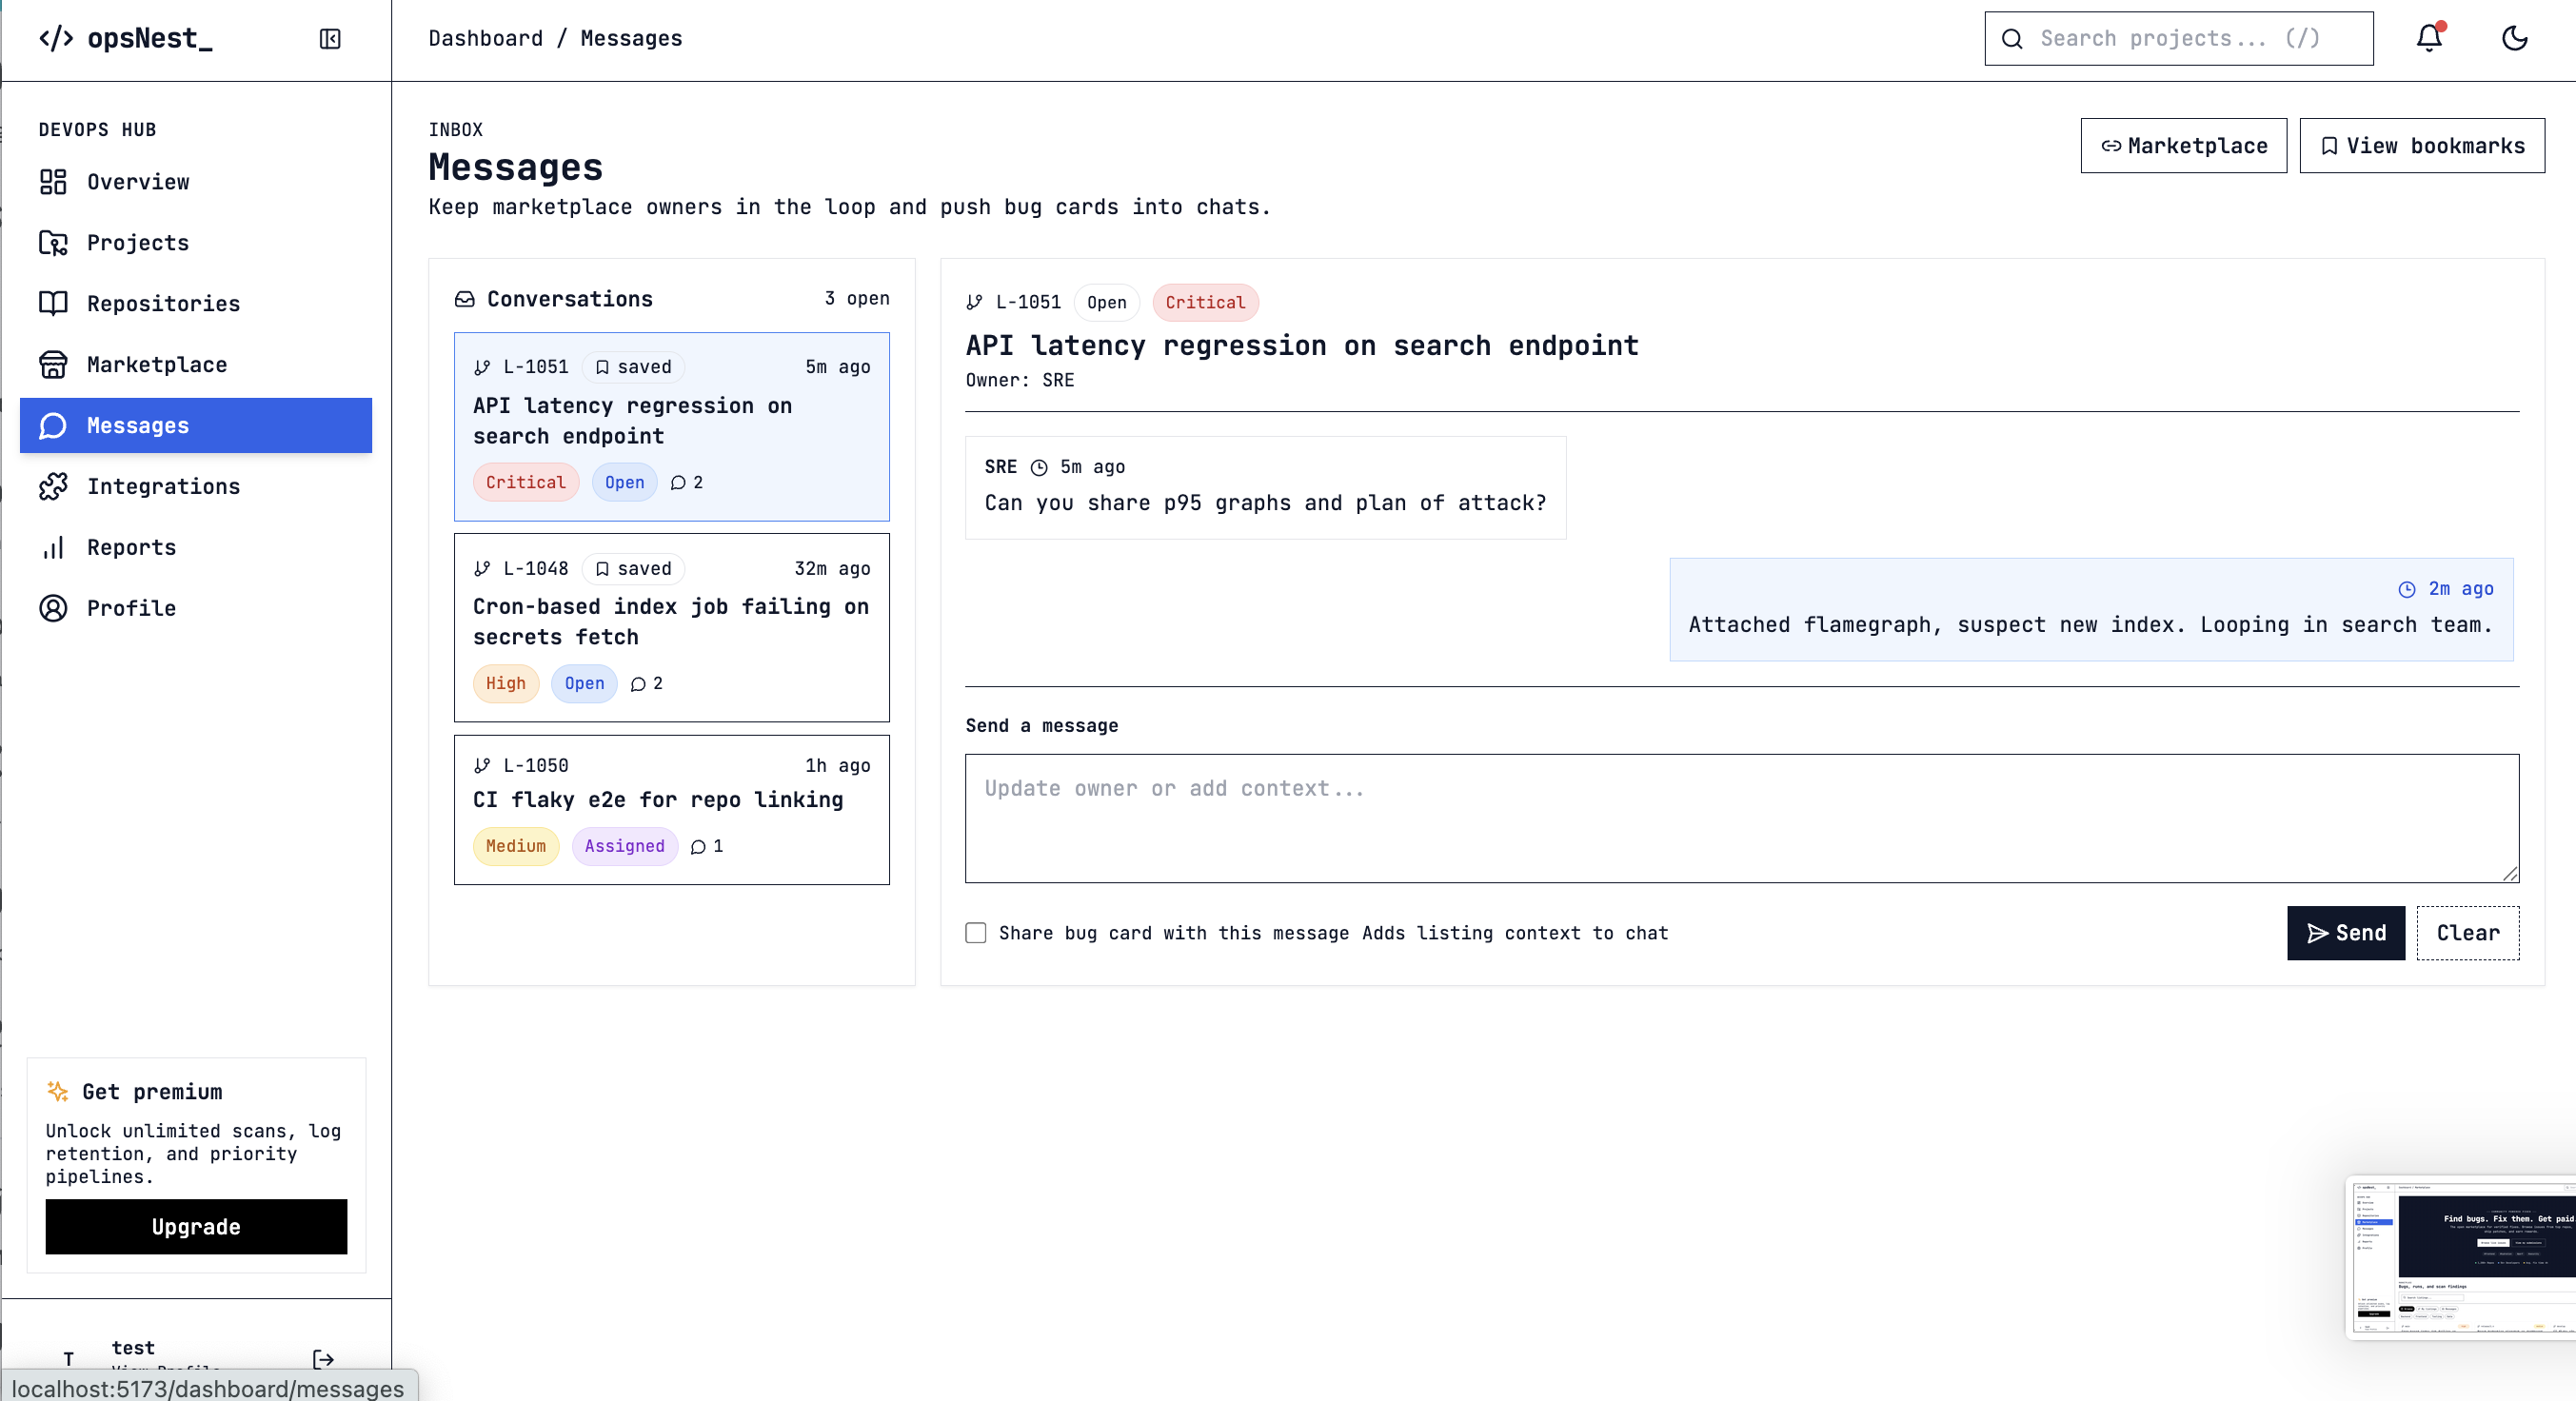Click the Marketplace storefront icon in sidebar
The width and height of the screenshot is (2576, 1401).
[53, 364]
